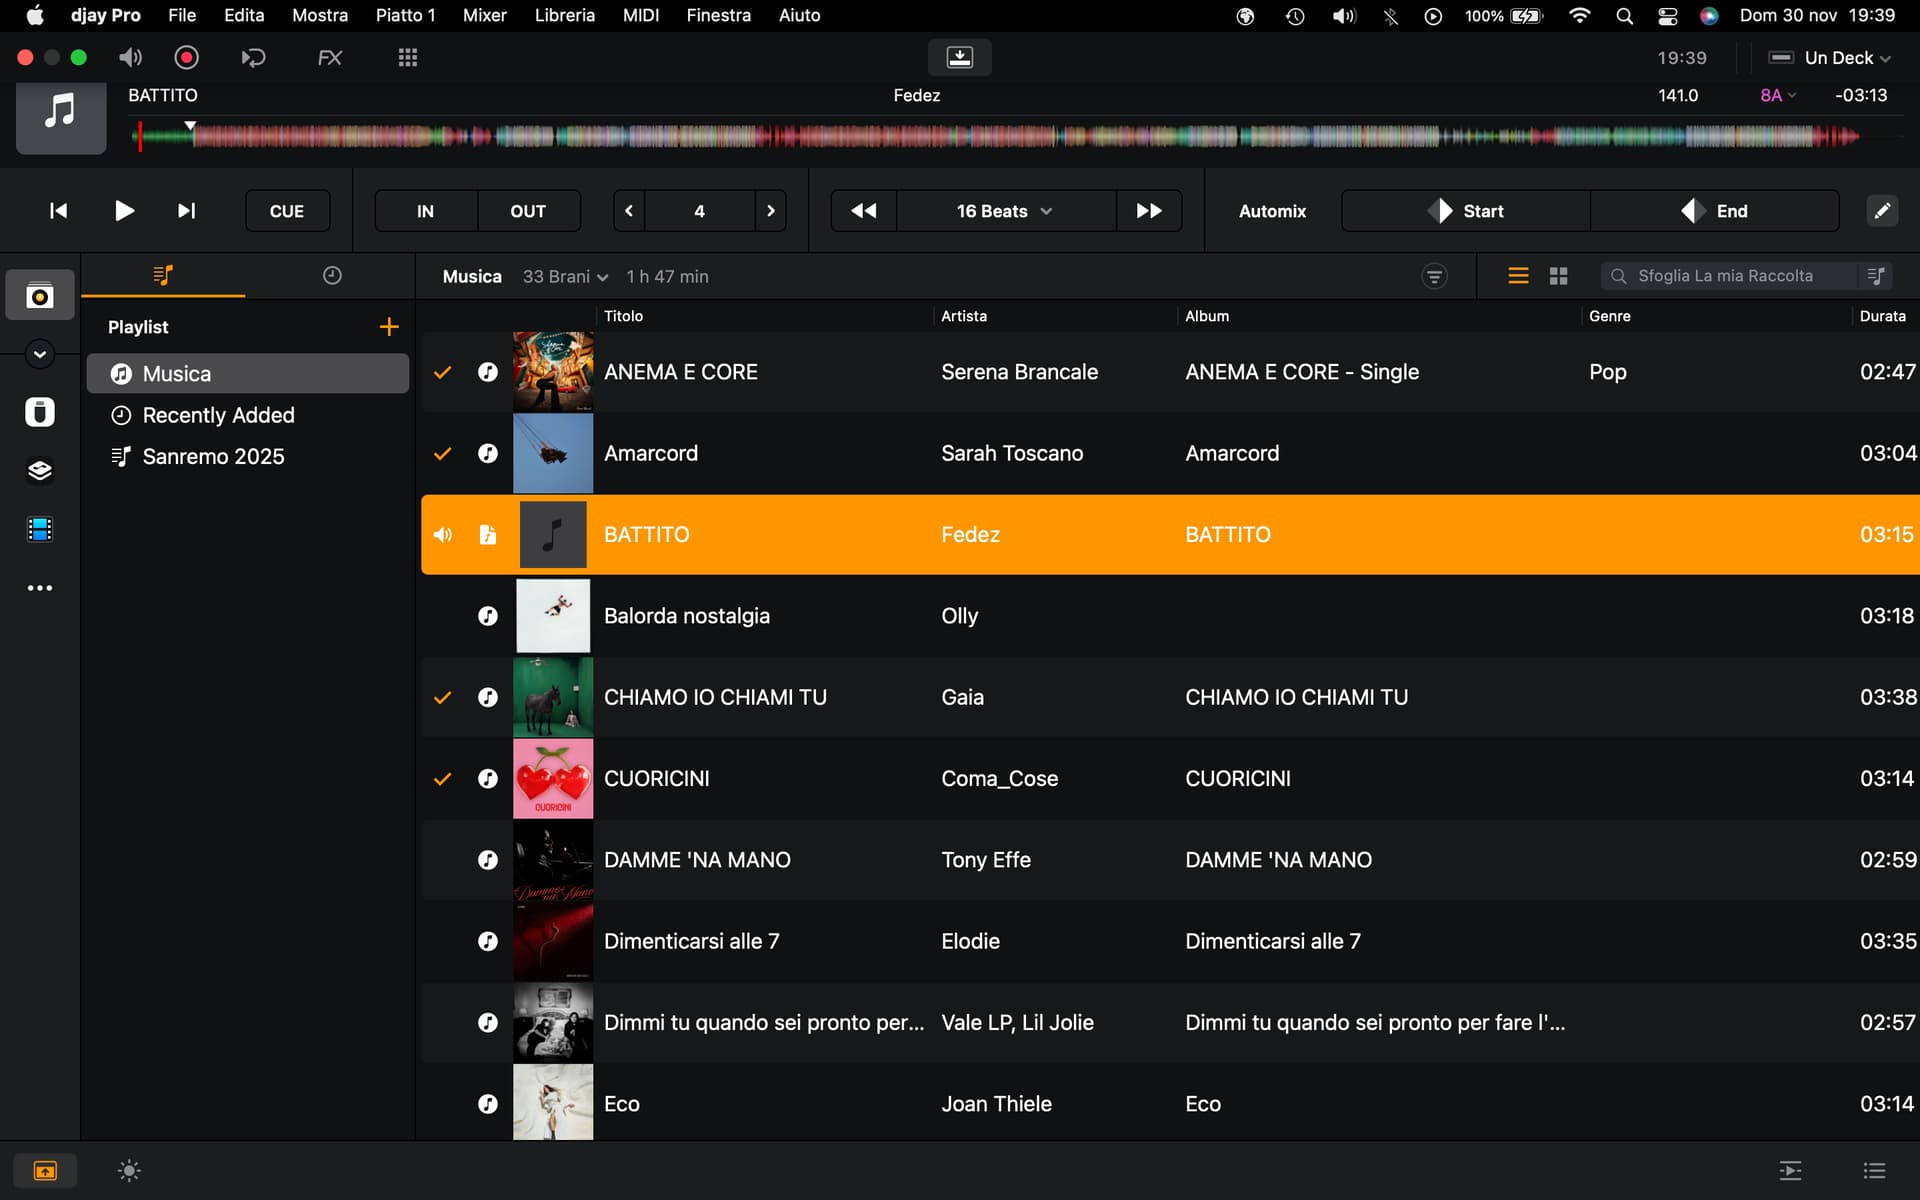Image resolution: width=1920 pixels, height=1200 pixels.
Task: Open the video library in sidebar
Action: point(40,529)
